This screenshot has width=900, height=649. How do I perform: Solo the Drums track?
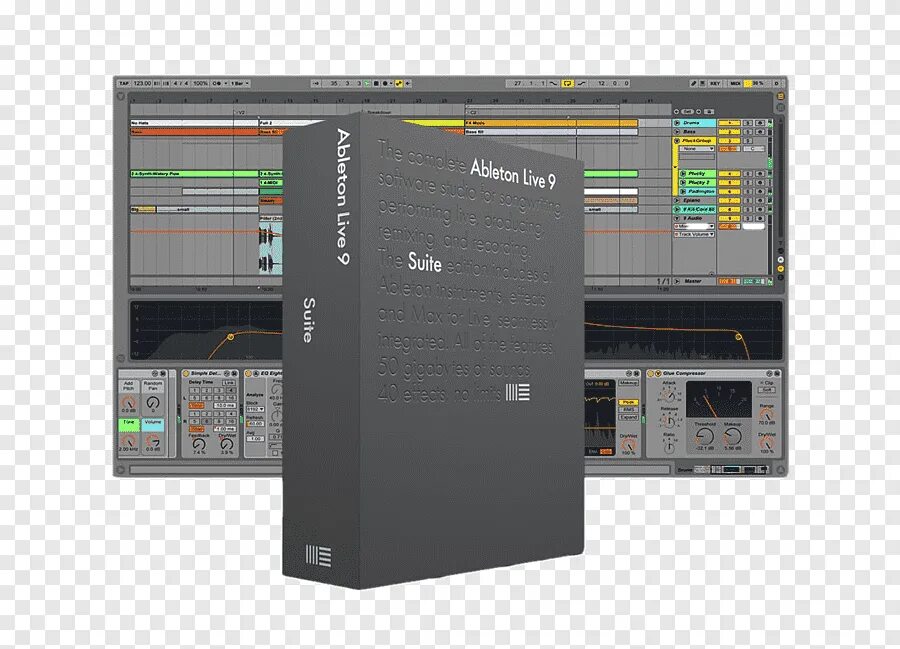[748, 123]
